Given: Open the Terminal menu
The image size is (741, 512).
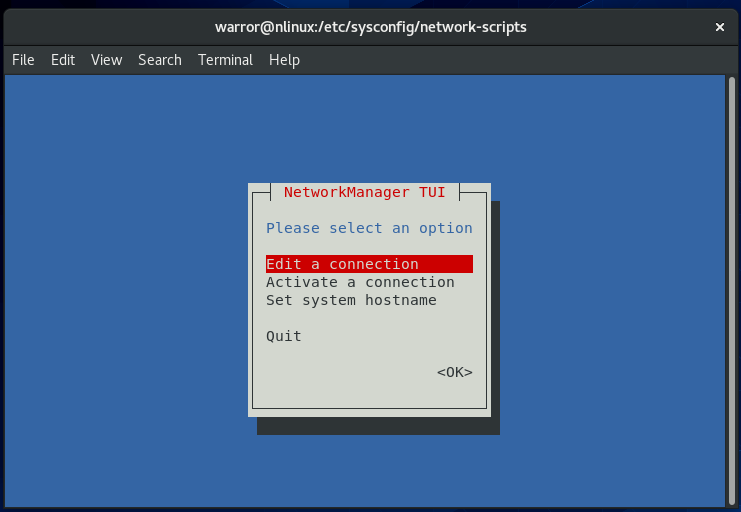Looking at the screenshot, I should coord(225,60).
